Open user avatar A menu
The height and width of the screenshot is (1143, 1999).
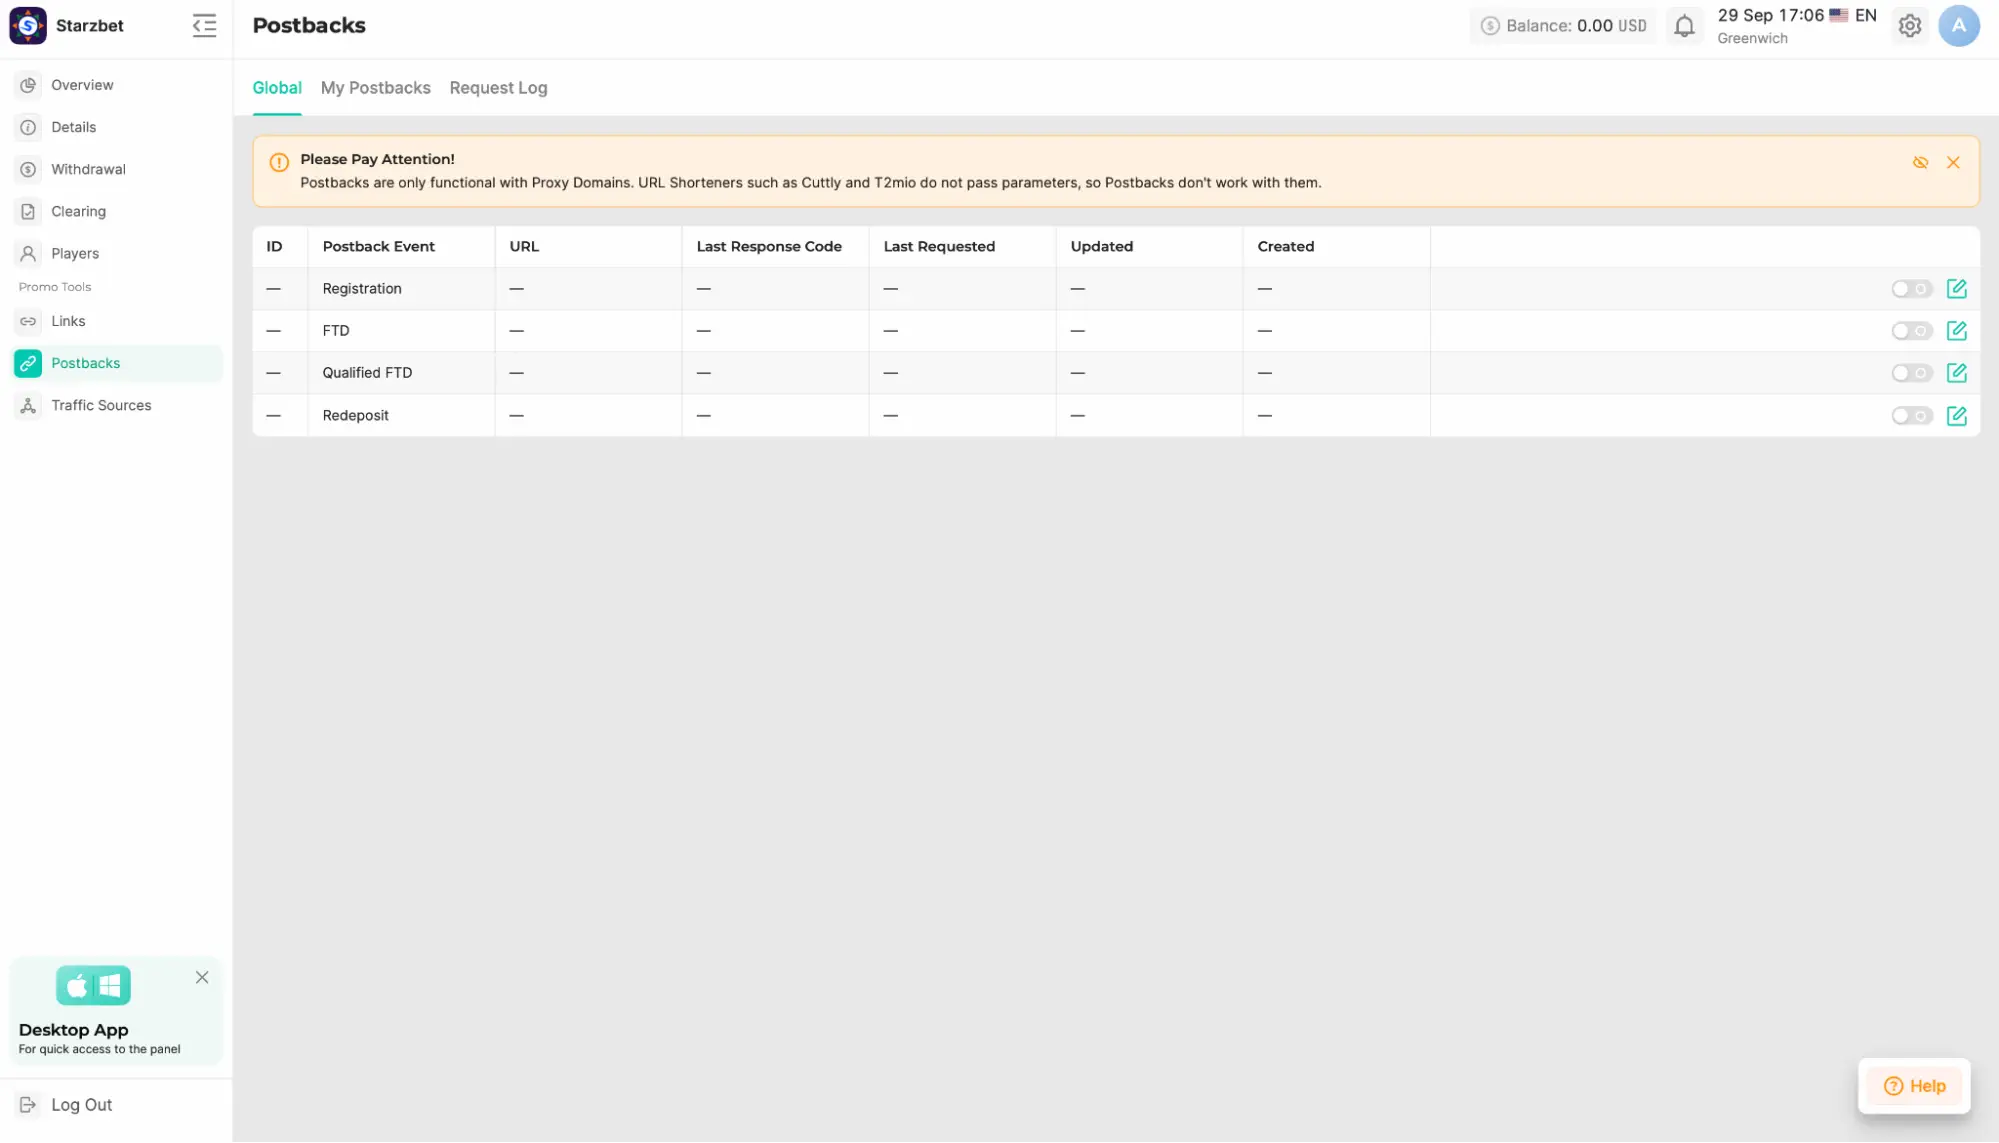point(1958,26)
